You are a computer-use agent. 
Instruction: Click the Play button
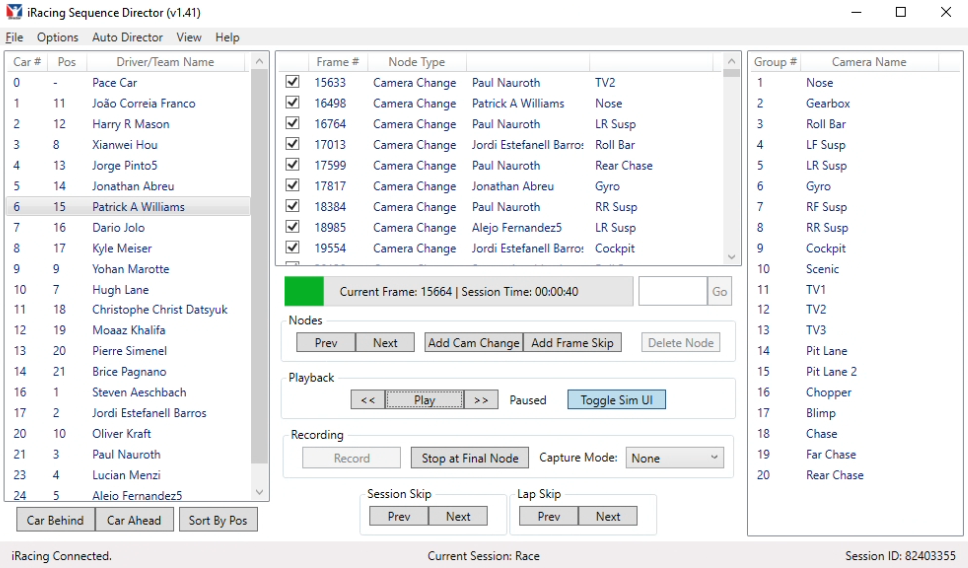[x=425, y=399]
